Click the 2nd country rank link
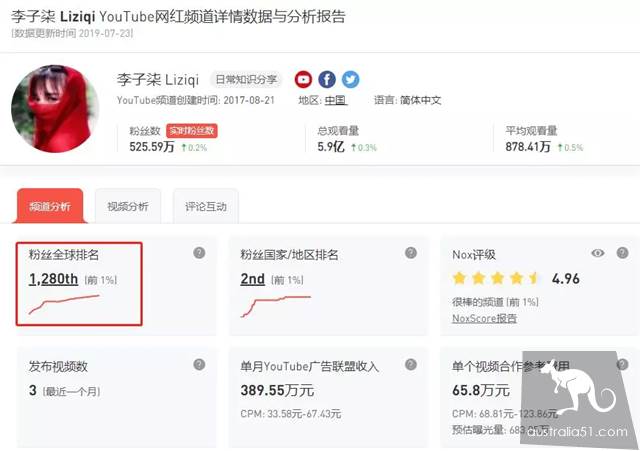This screenshot has height=451, width=640. (253, 279)
